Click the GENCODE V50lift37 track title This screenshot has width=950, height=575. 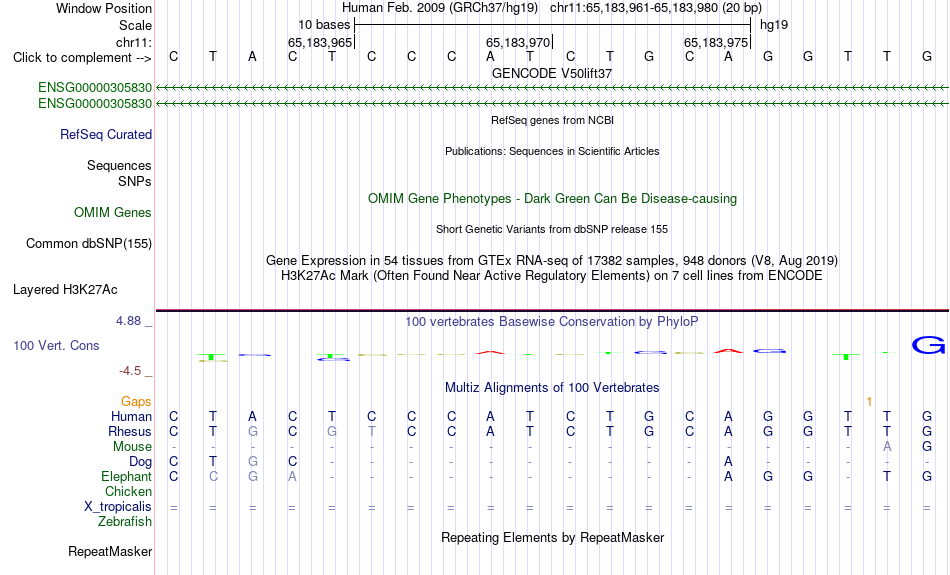(x=552, y=73)
